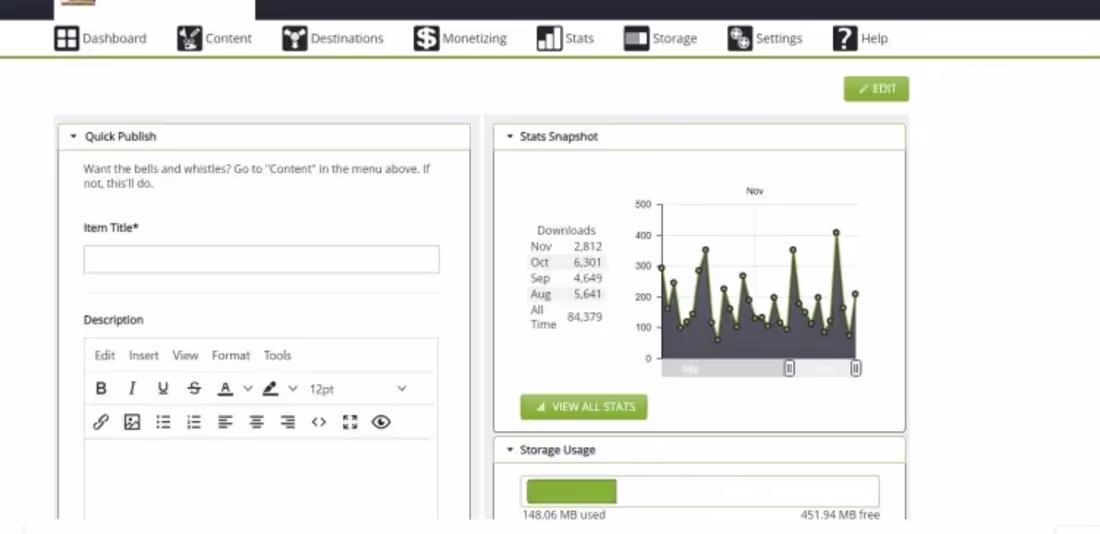
Task: Open the 12pt font size dropdown
Action: tap(358, 389)
